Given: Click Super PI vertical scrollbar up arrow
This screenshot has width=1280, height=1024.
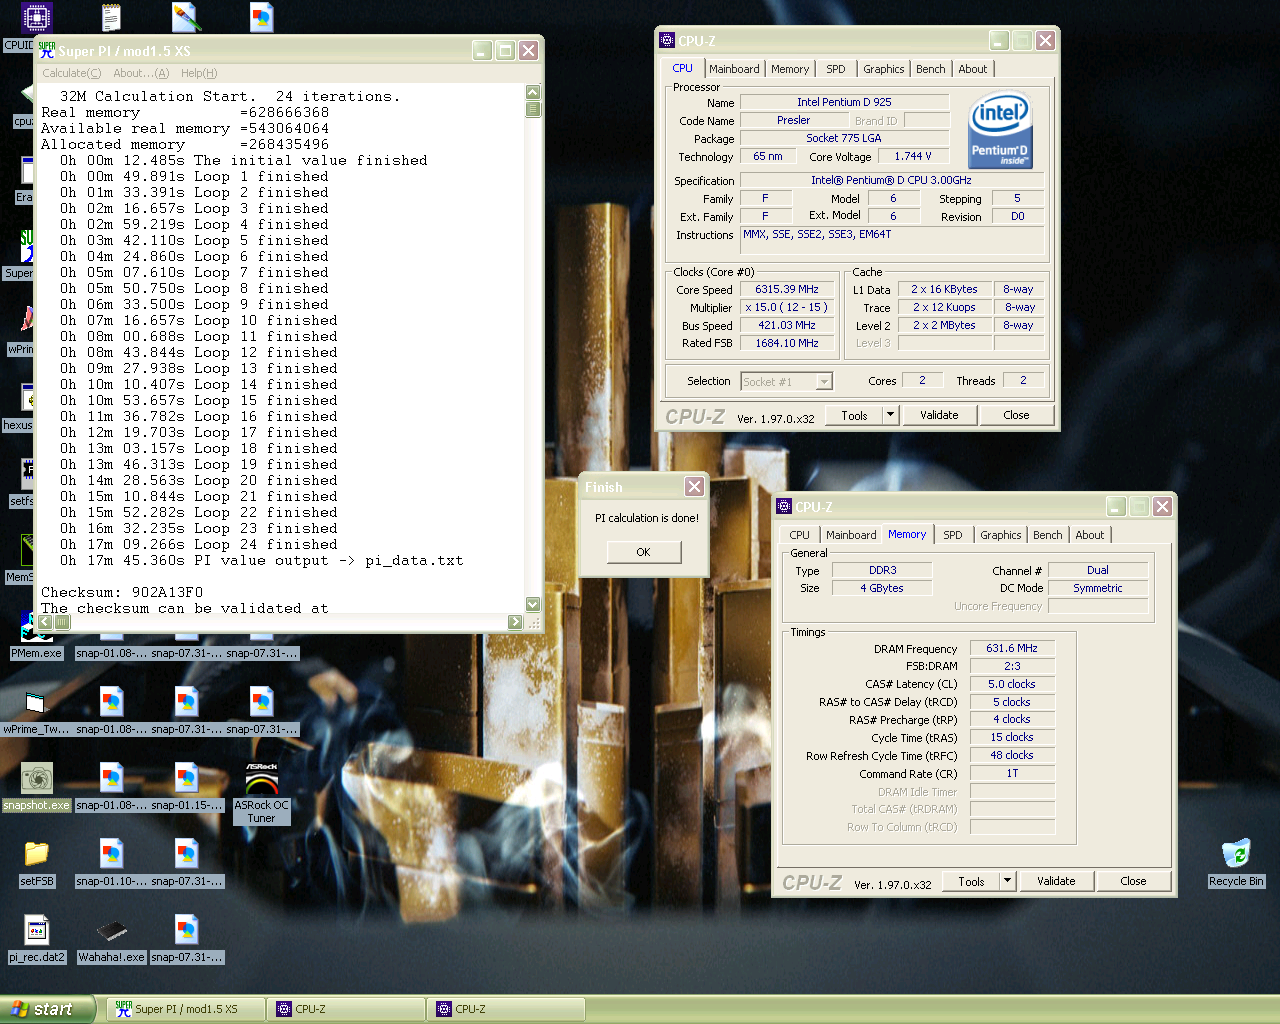Looking at the screenshot, I should 533,92.
